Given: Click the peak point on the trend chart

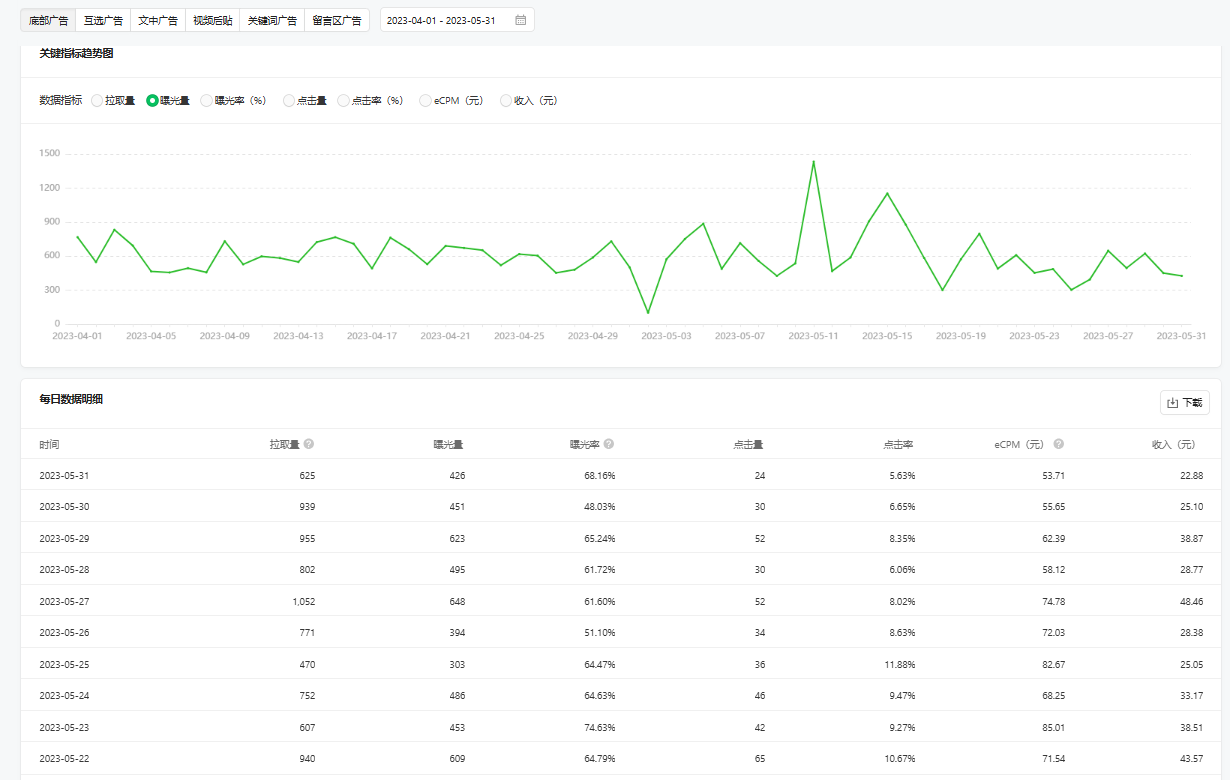Looking at the screenshot, I should point(813,161).
